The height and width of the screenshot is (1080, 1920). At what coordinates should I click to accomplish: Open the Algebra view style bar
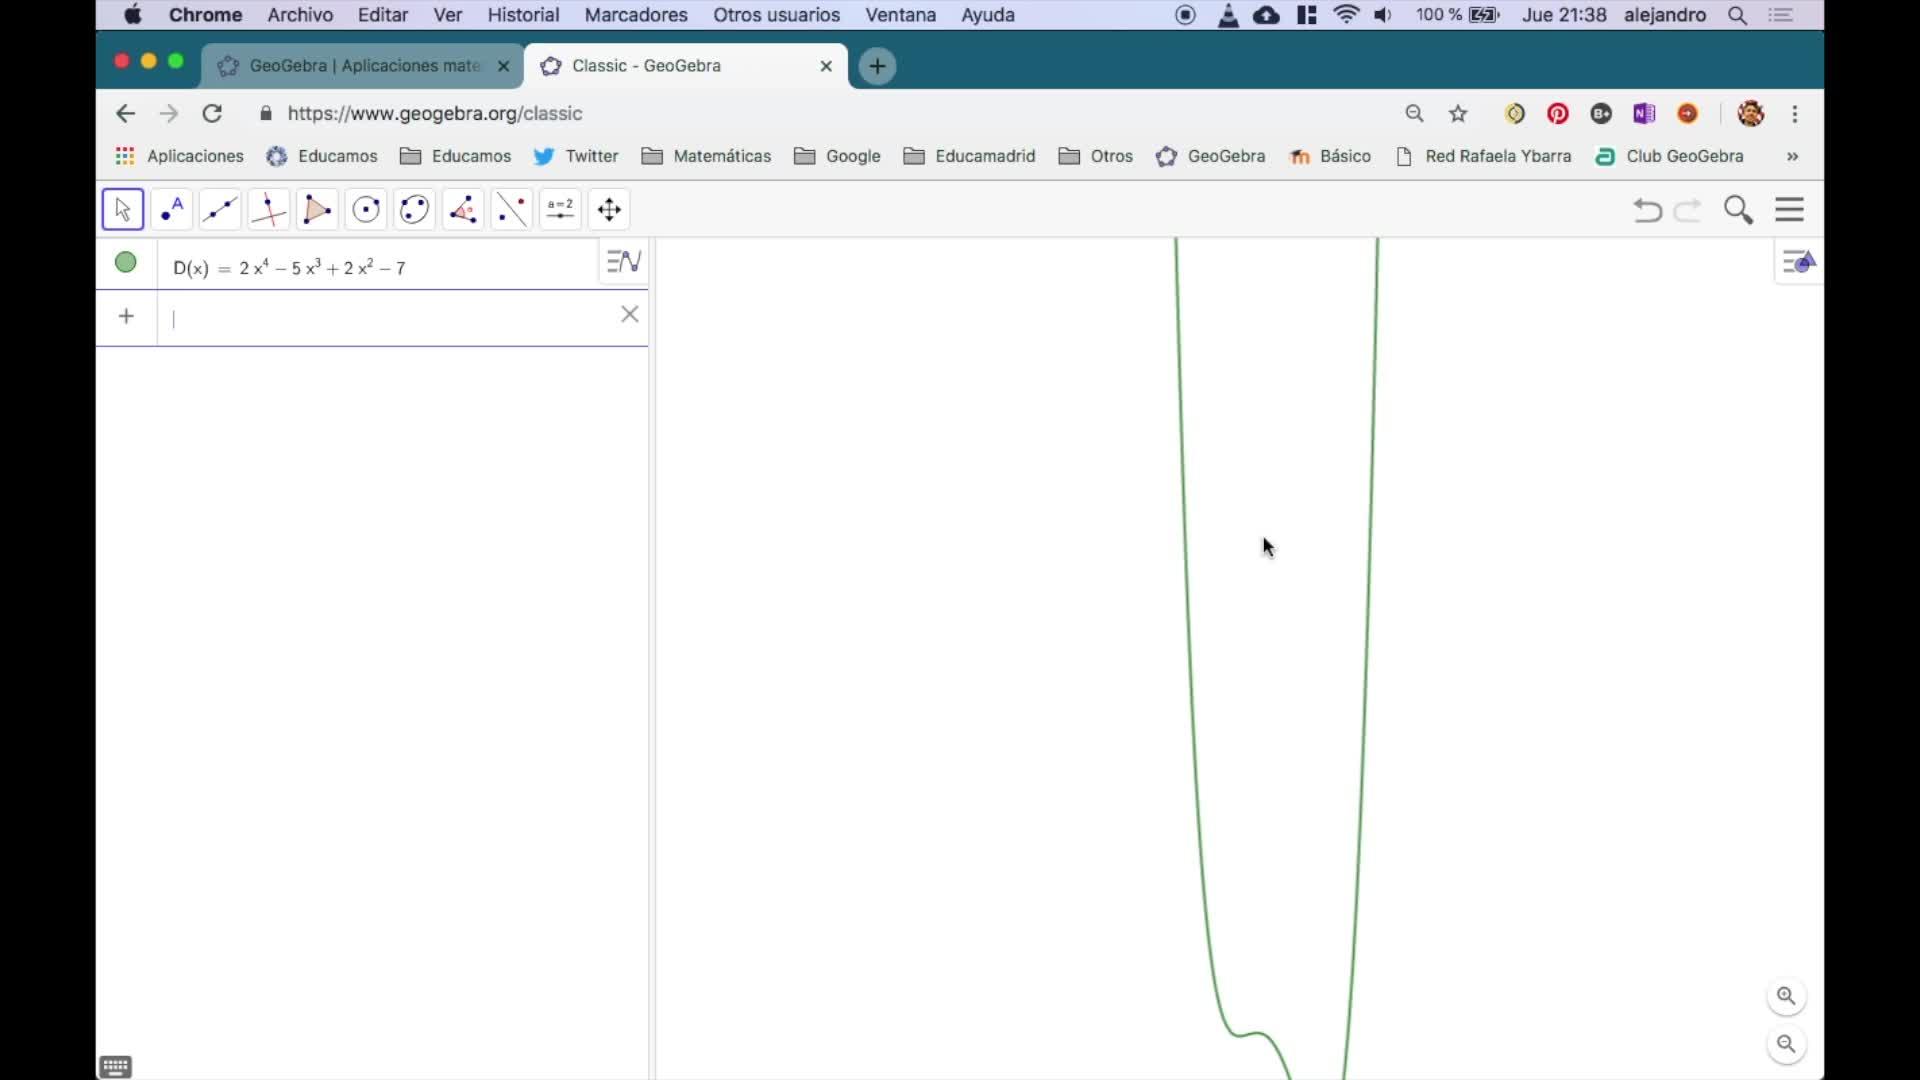pos(624,262)
